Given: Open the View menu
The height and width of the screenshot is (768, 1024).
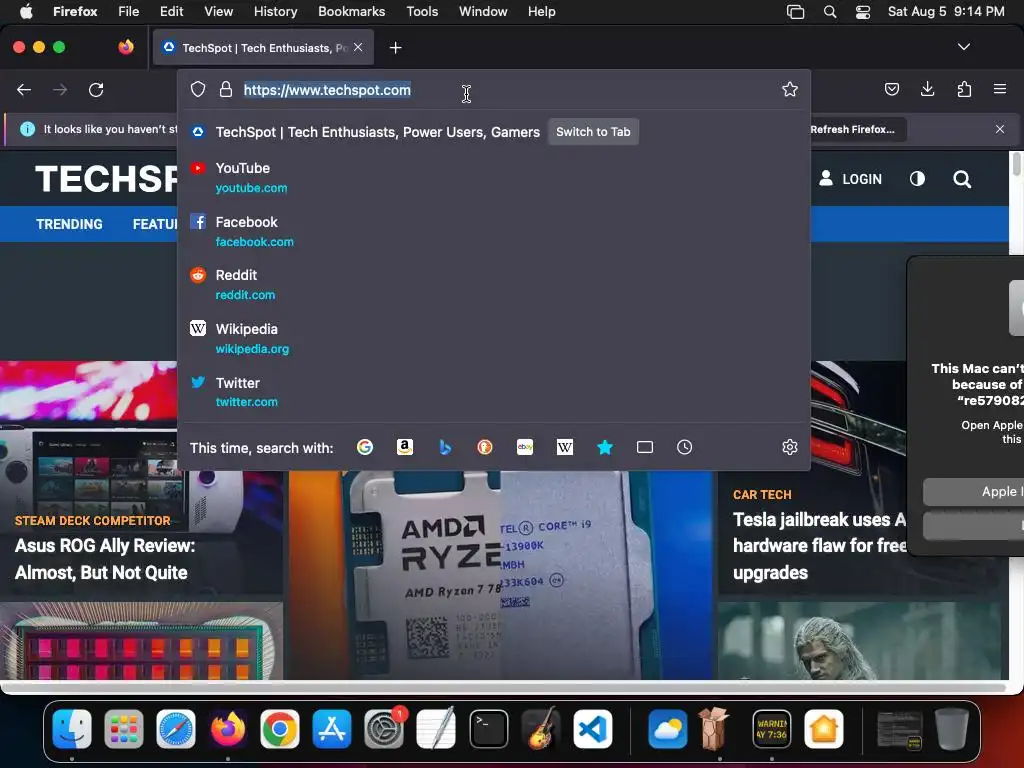Looking at the screenshot, I should pos(218,12).
